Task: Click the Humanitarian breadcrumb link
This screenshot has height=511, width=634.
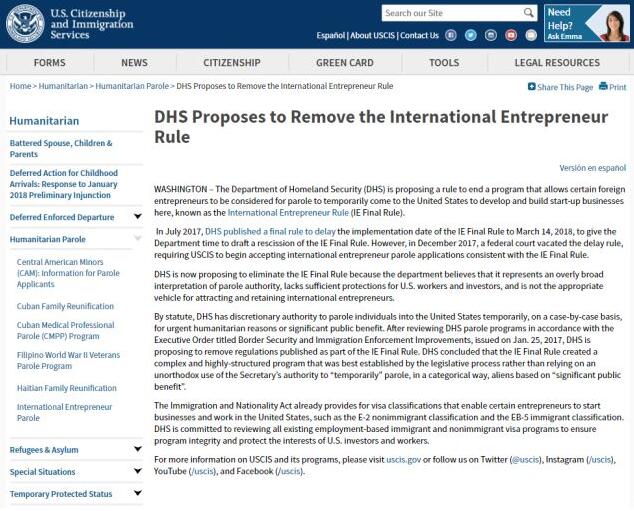Action: [63, 86]
